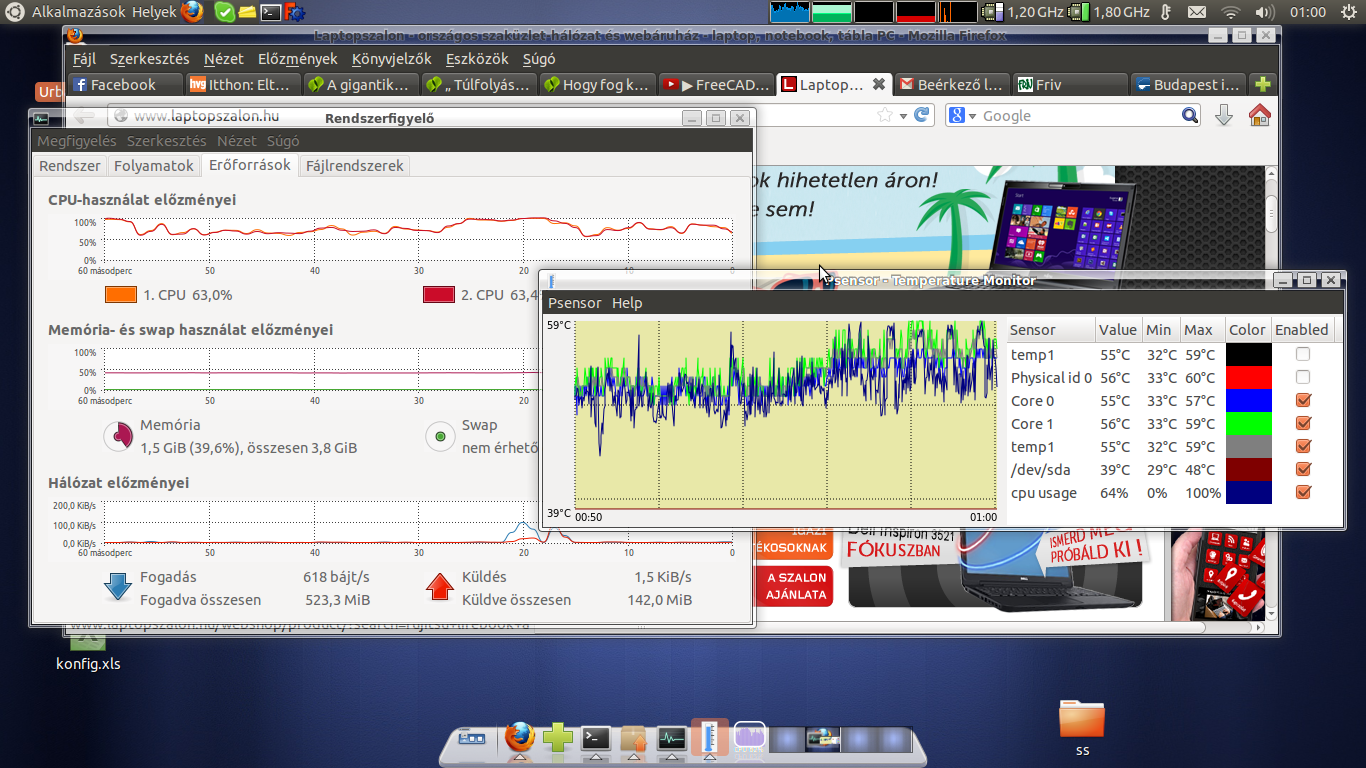Change the 2. CPU red color swatch
This screenshot has height=768, width=1366.
tap(438, 295)
